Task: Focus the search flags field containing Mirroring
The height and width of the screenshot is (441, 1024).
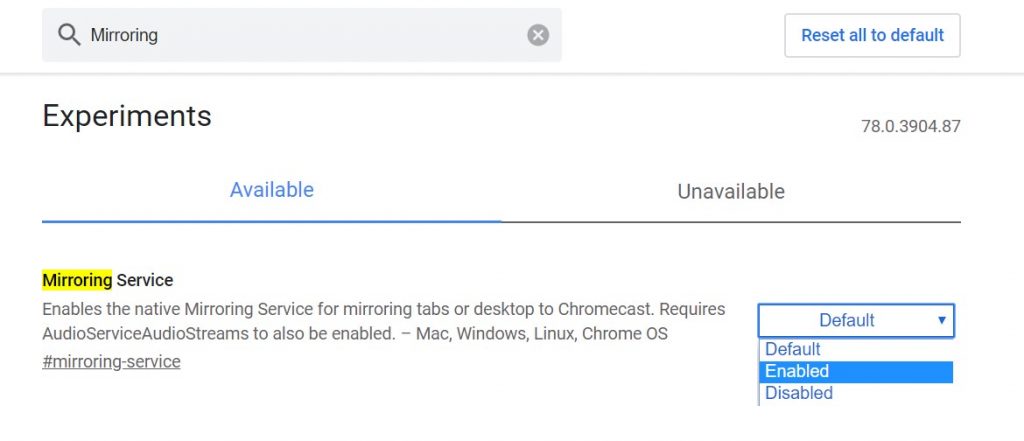Action: tap(302, 35)
